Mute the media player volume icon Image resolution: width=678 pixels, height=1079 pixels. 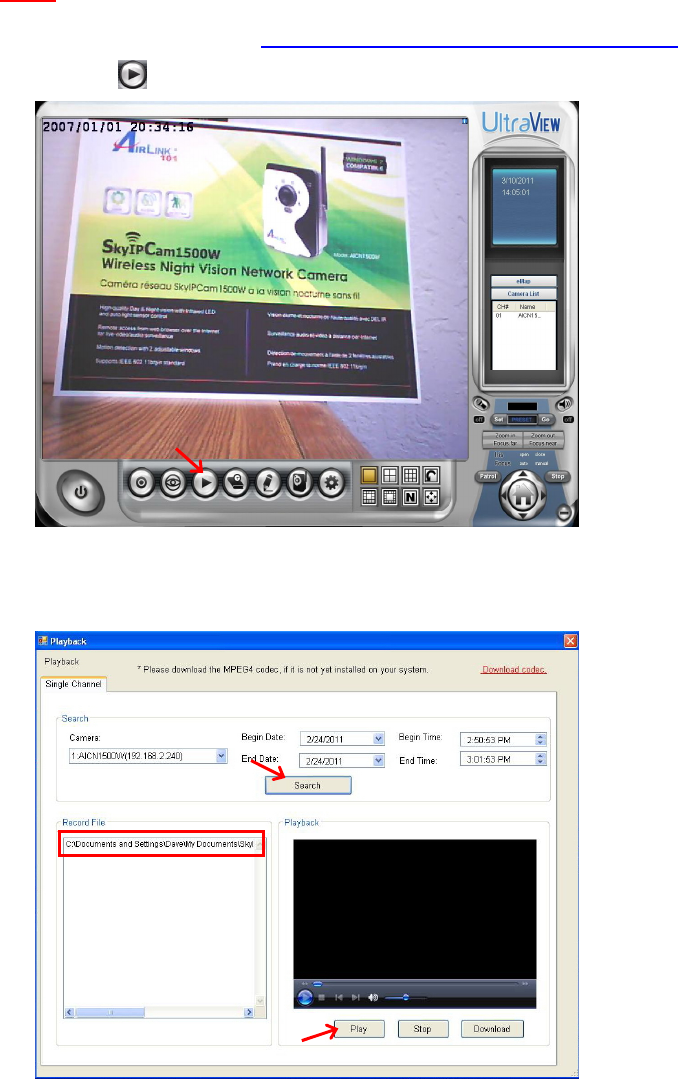(373, 997)
